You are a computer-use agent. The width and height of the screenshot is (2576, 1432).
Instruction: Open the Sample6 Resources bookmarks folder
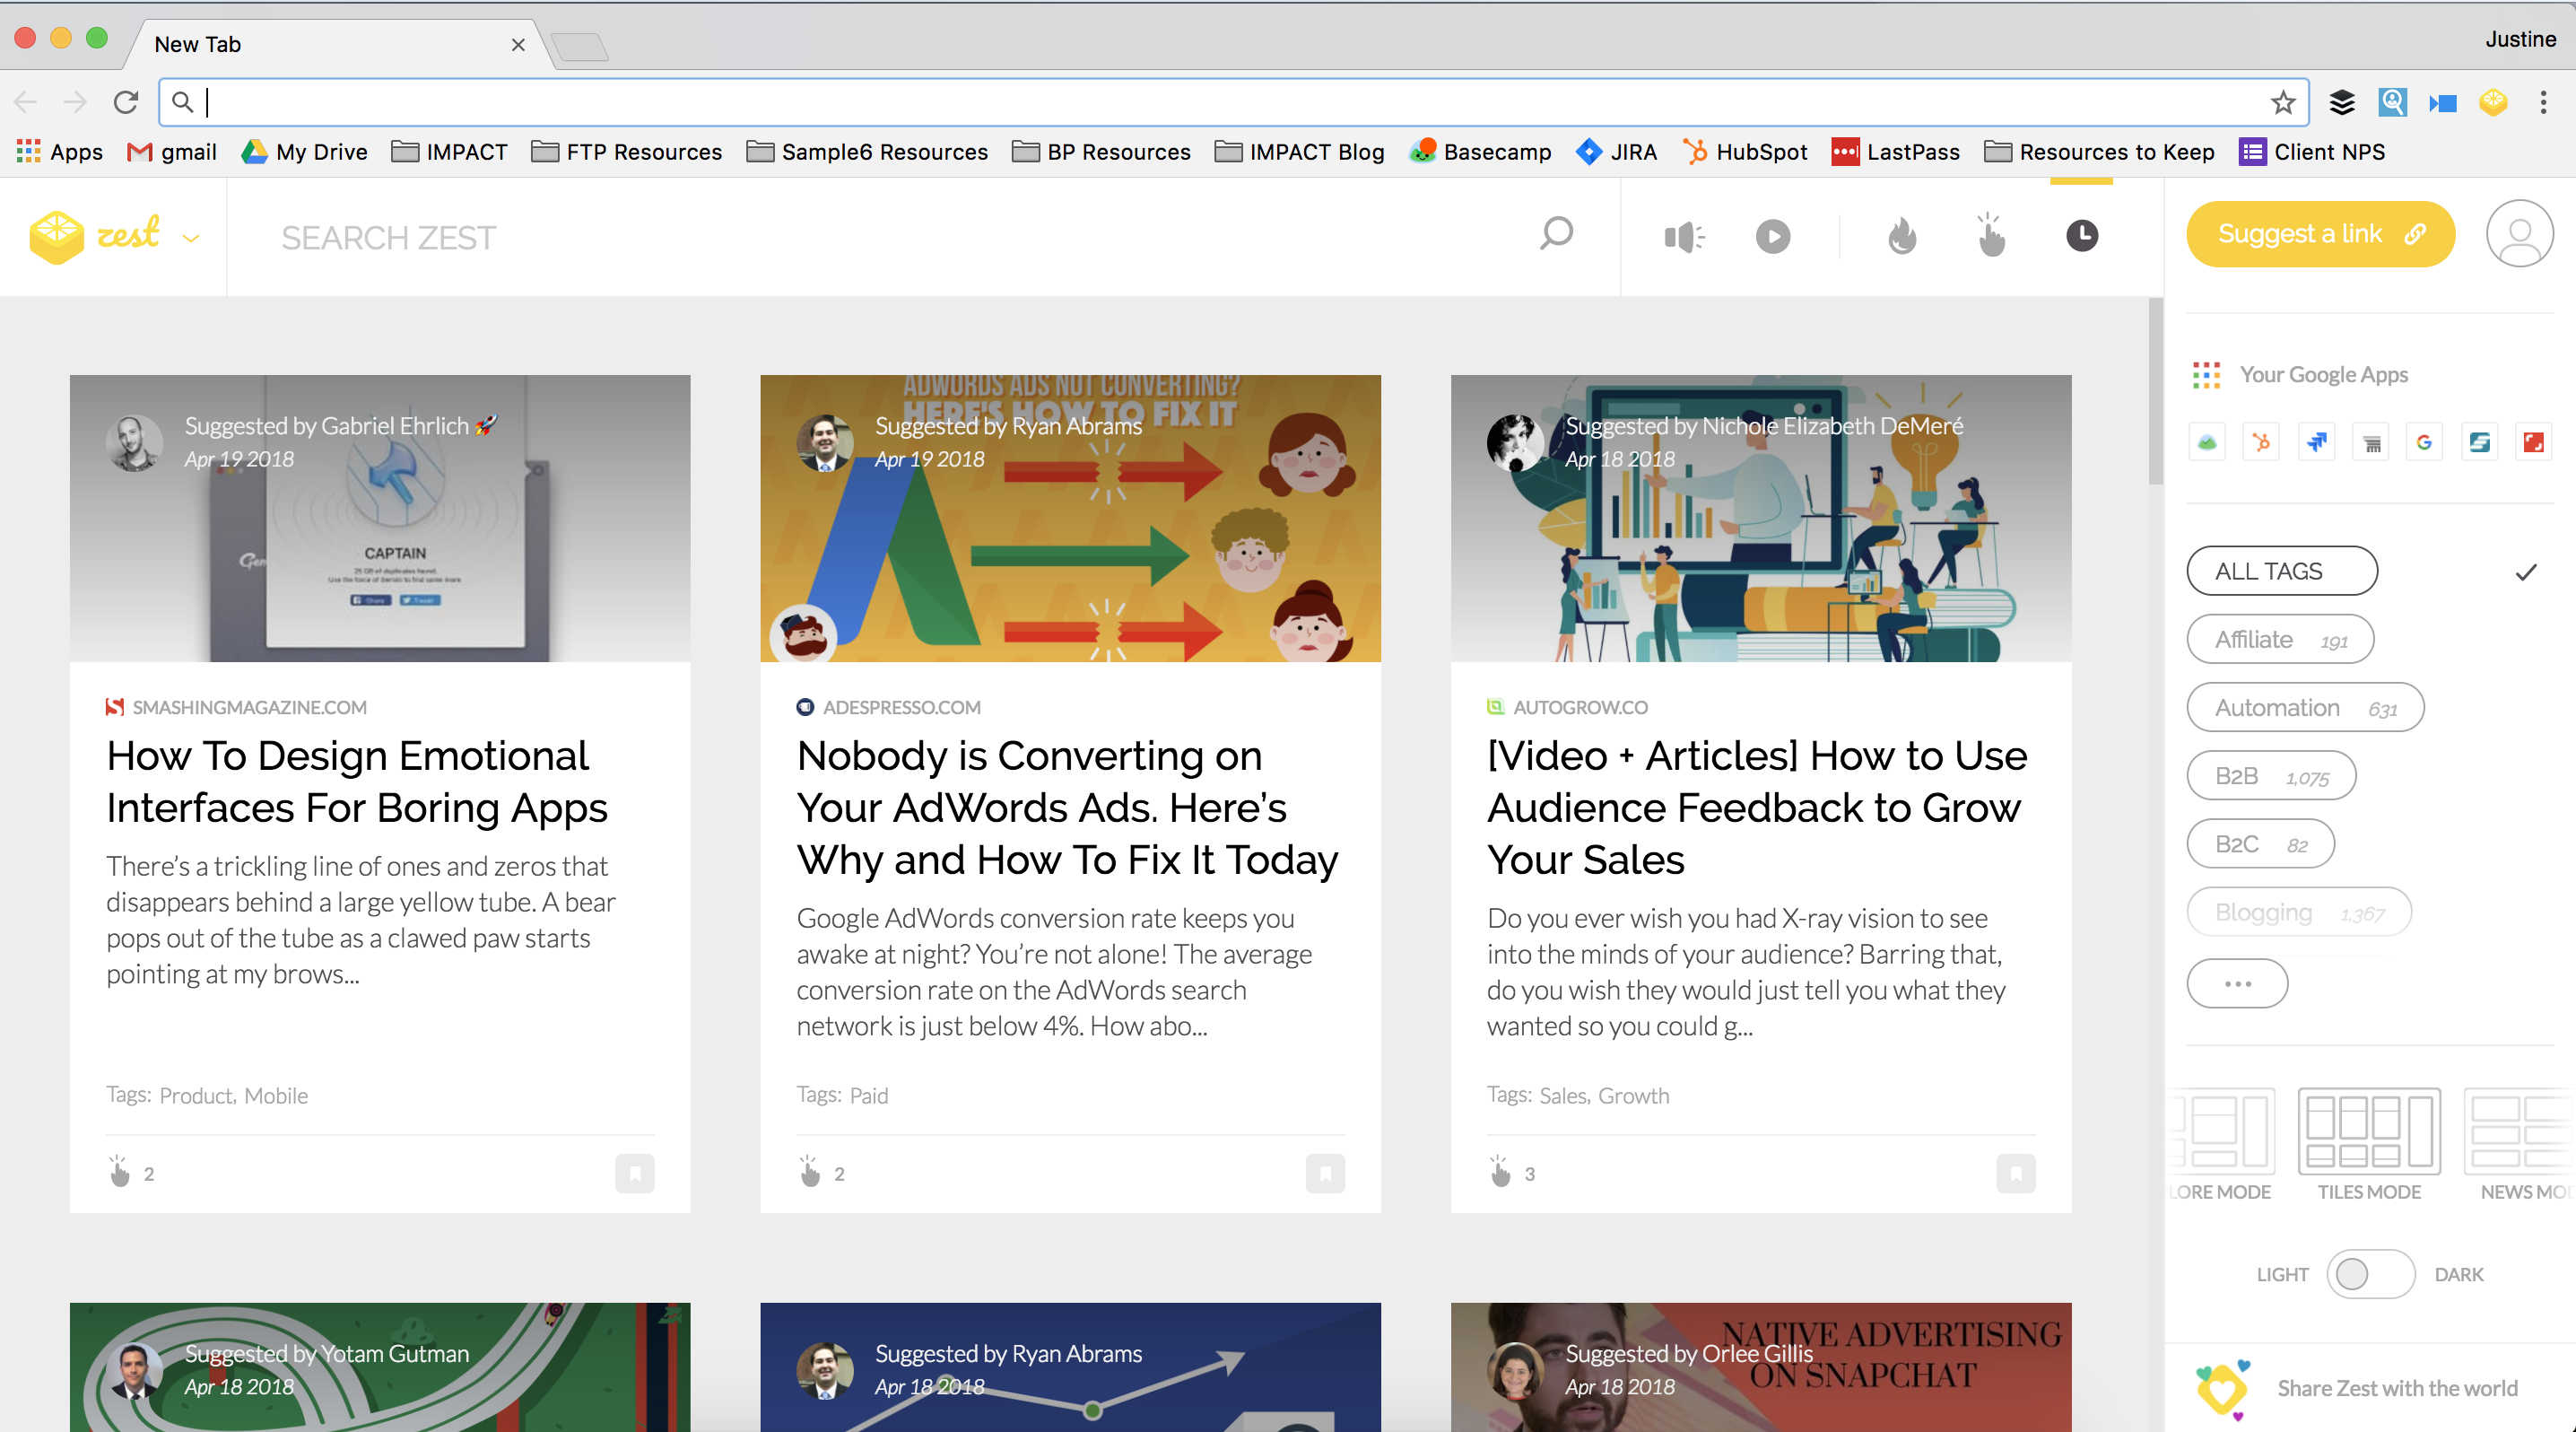(867, 152)
